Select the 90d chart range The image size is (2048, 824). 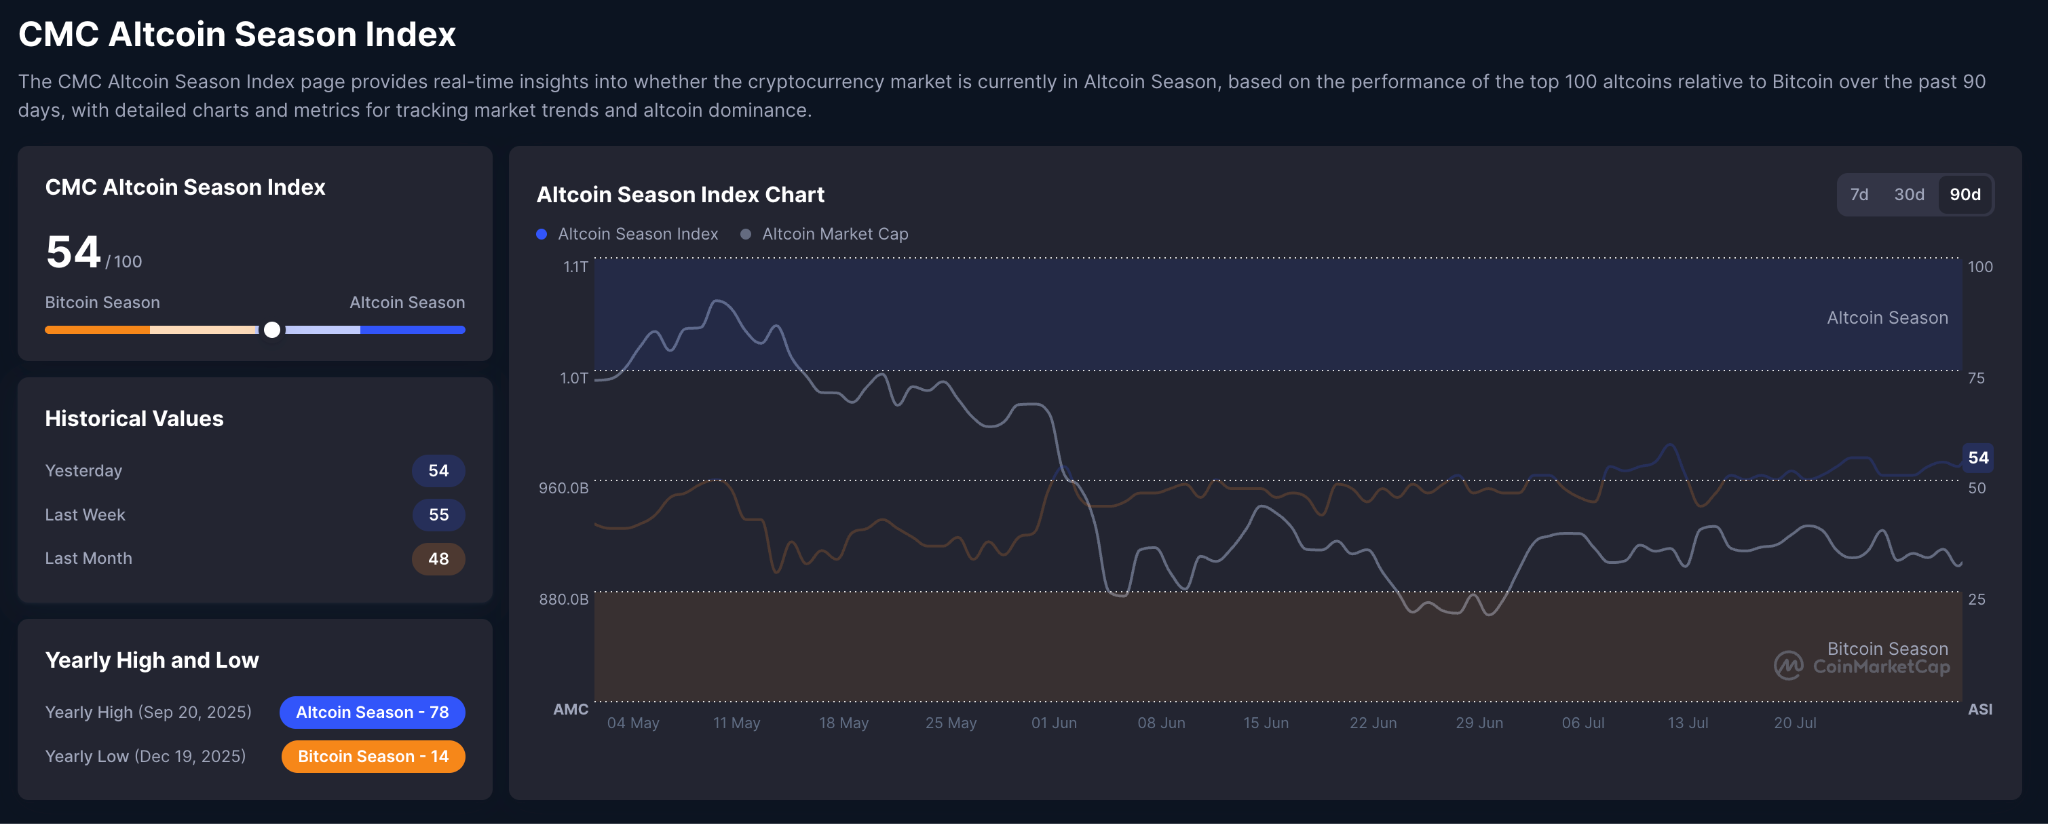(1965, 194)
